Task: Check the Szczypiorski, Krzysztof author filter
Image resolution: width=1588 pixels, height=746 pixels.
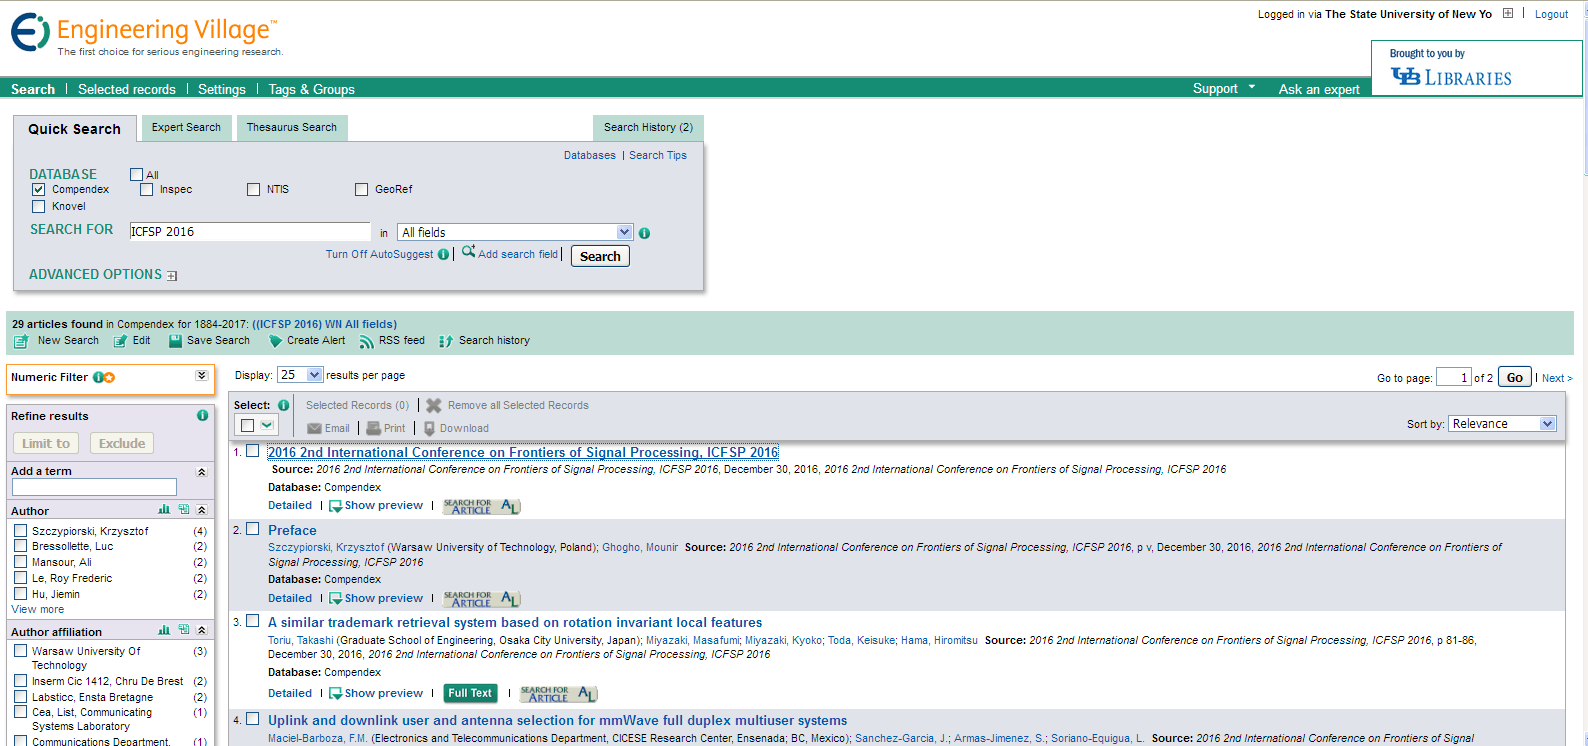Action: pos(20,531)
